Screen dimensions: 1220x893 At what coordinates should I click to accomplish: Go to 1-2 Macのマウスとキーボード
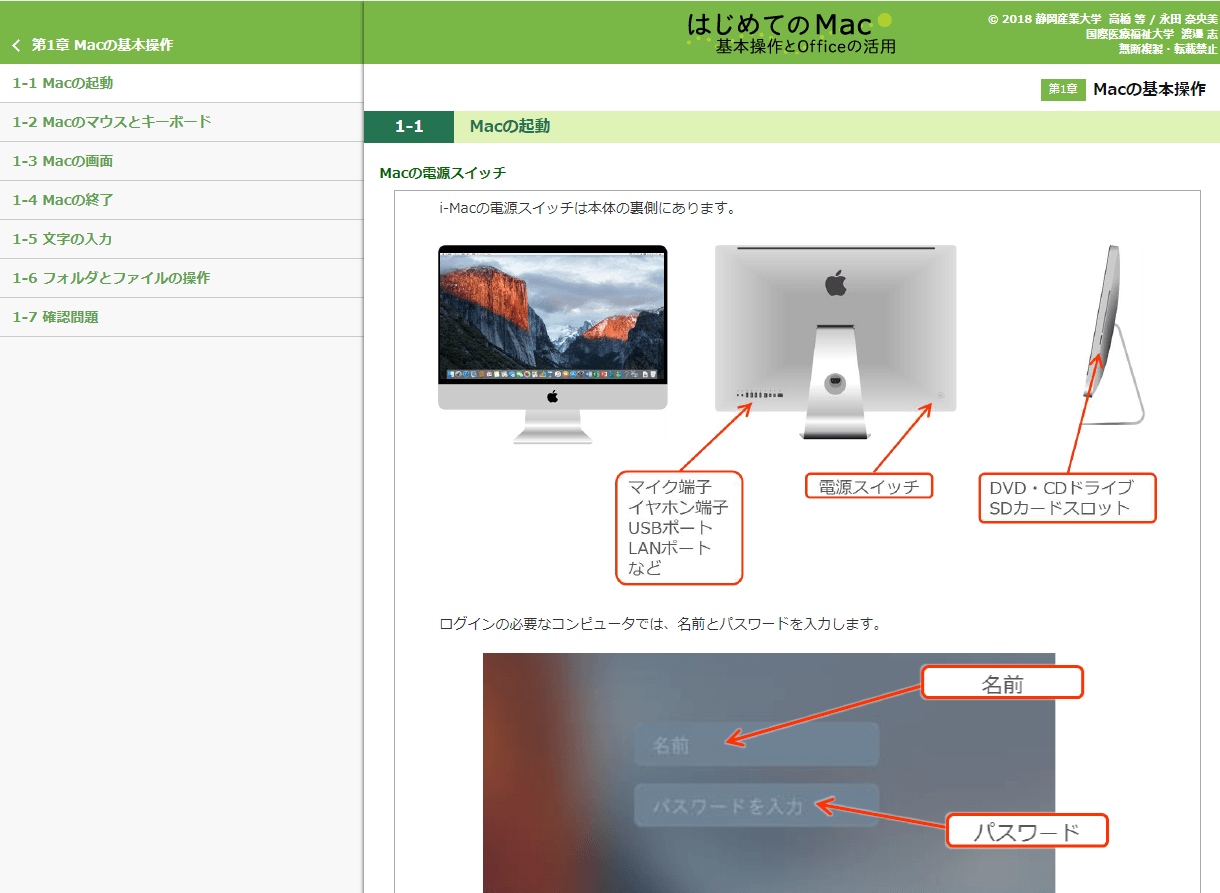click(181, 122)
